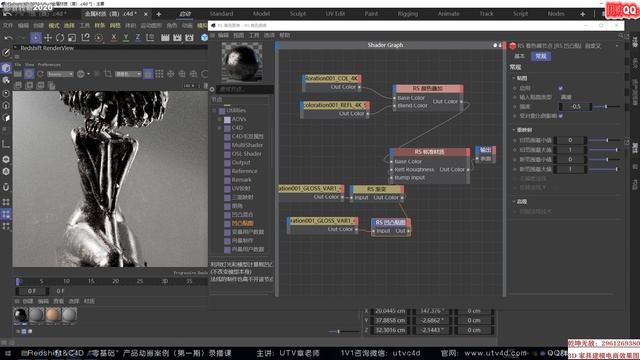Switch to the 基本 tab in attributes
This screenshot has width=640, height=360.
[x=520, y=56]
